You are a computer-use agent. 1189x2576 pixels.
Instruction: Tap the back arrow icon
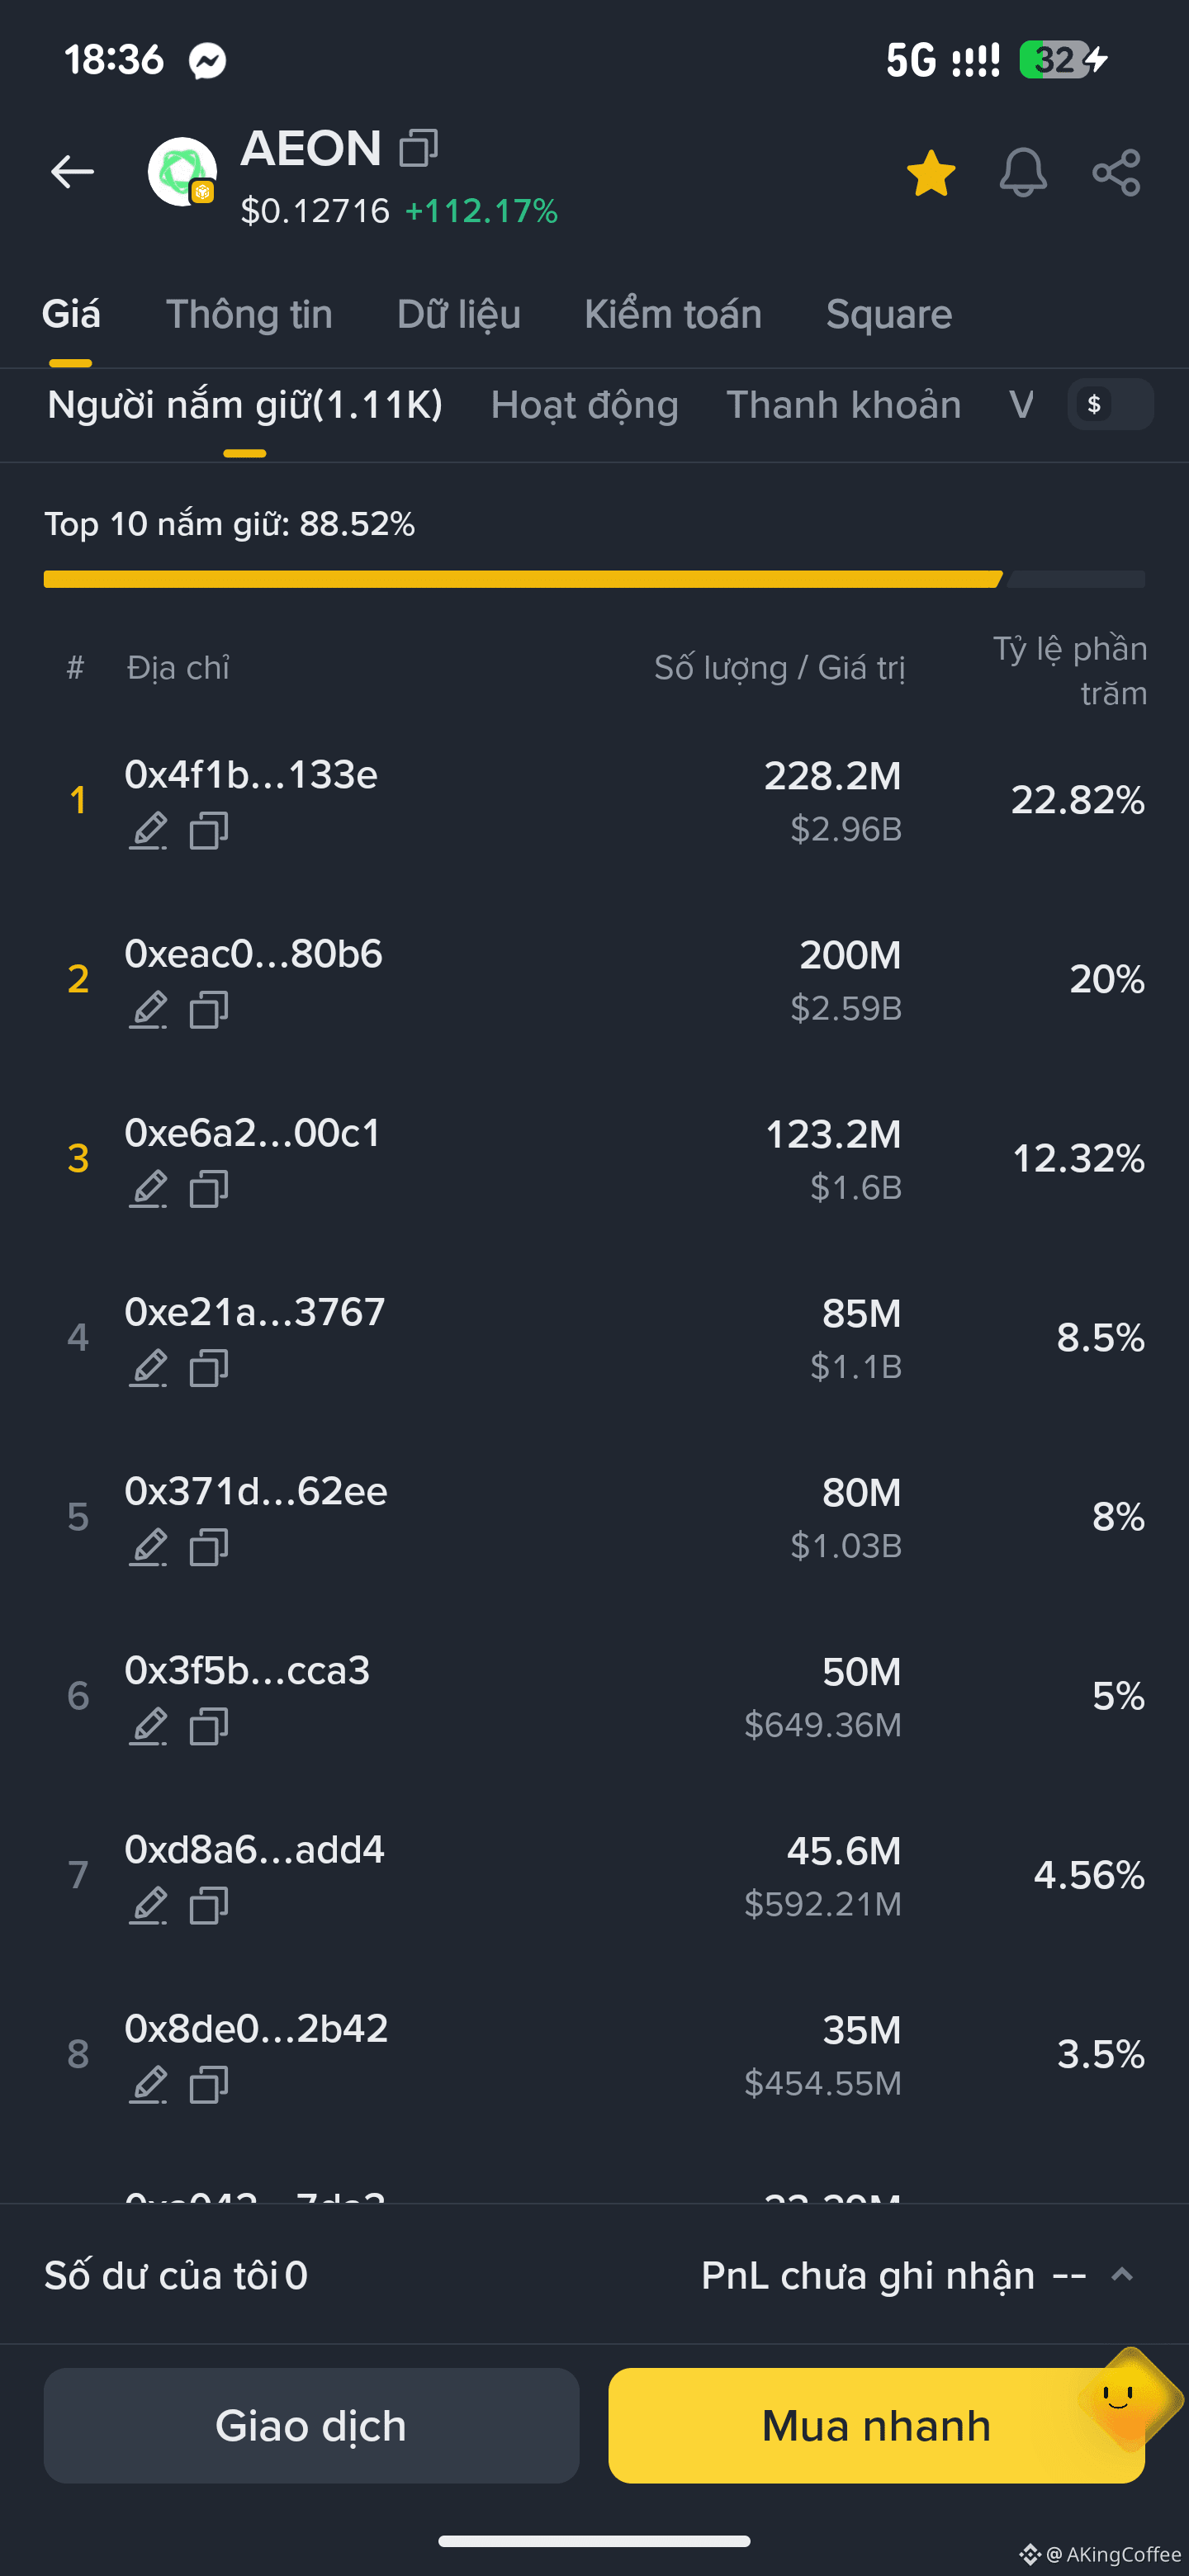click(x=72, y=172)
